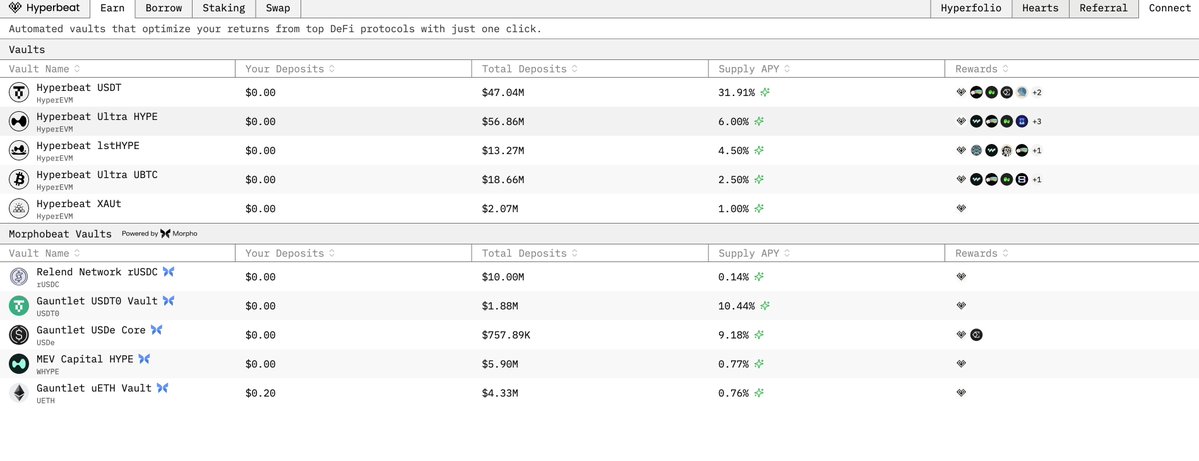
Task: Click the Ultra UBTC bitcoin icon
Action: point(18,180)
